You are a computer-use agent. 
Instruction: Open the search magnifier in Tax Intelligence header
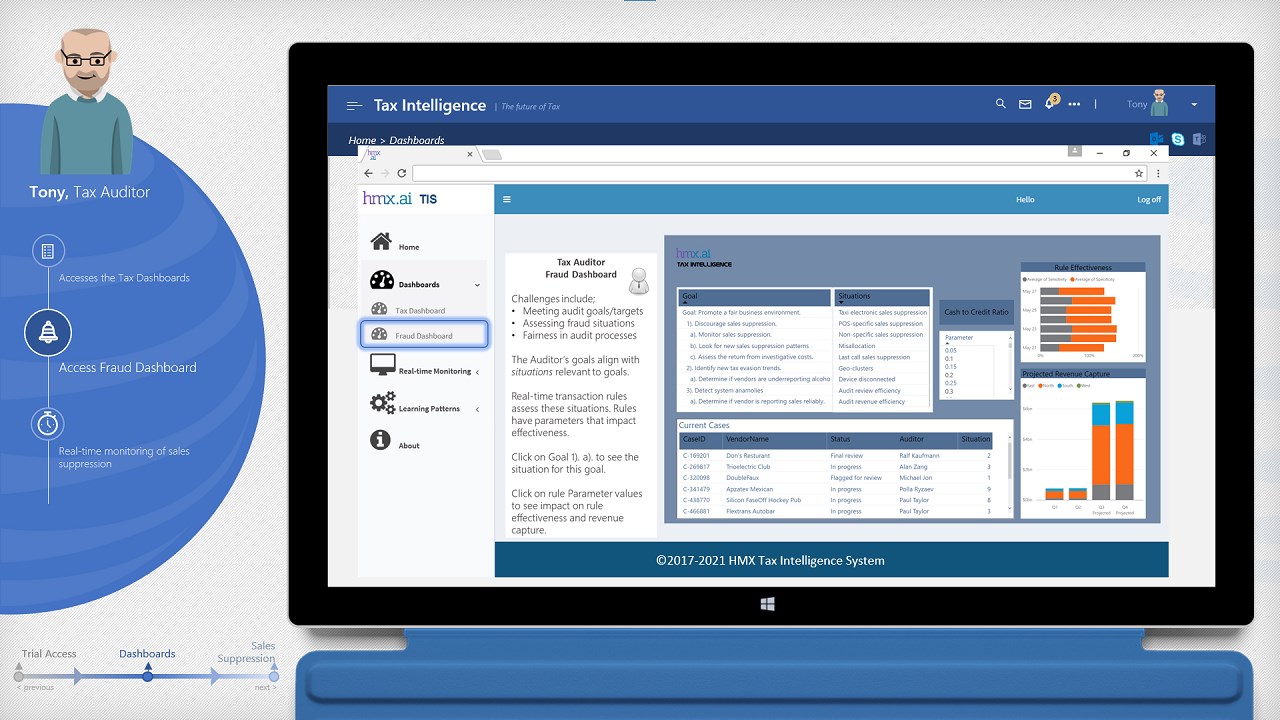click(x=1001, y=104)
